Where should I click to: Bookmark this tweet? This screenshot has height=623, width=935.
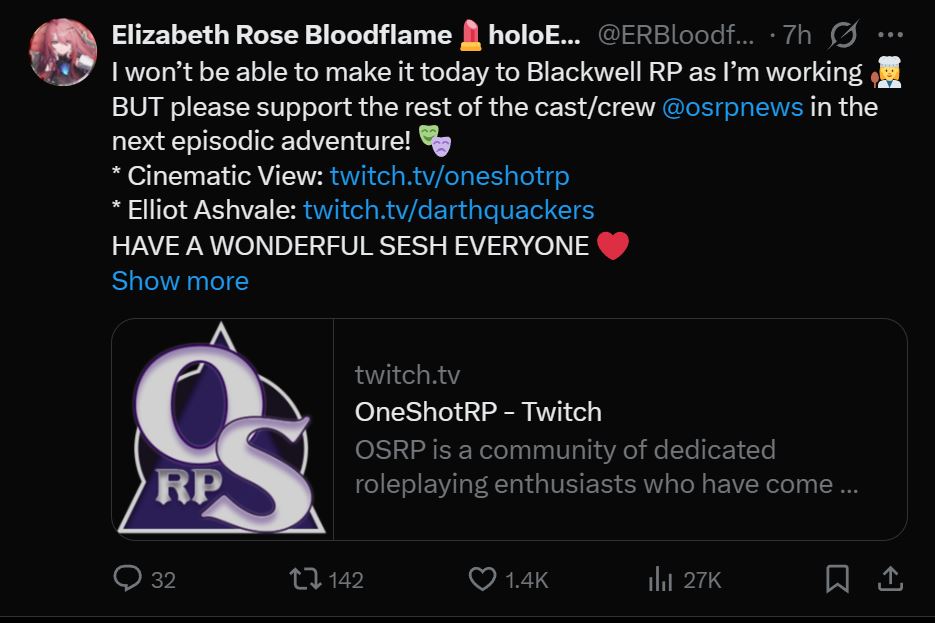click(838, 578)
